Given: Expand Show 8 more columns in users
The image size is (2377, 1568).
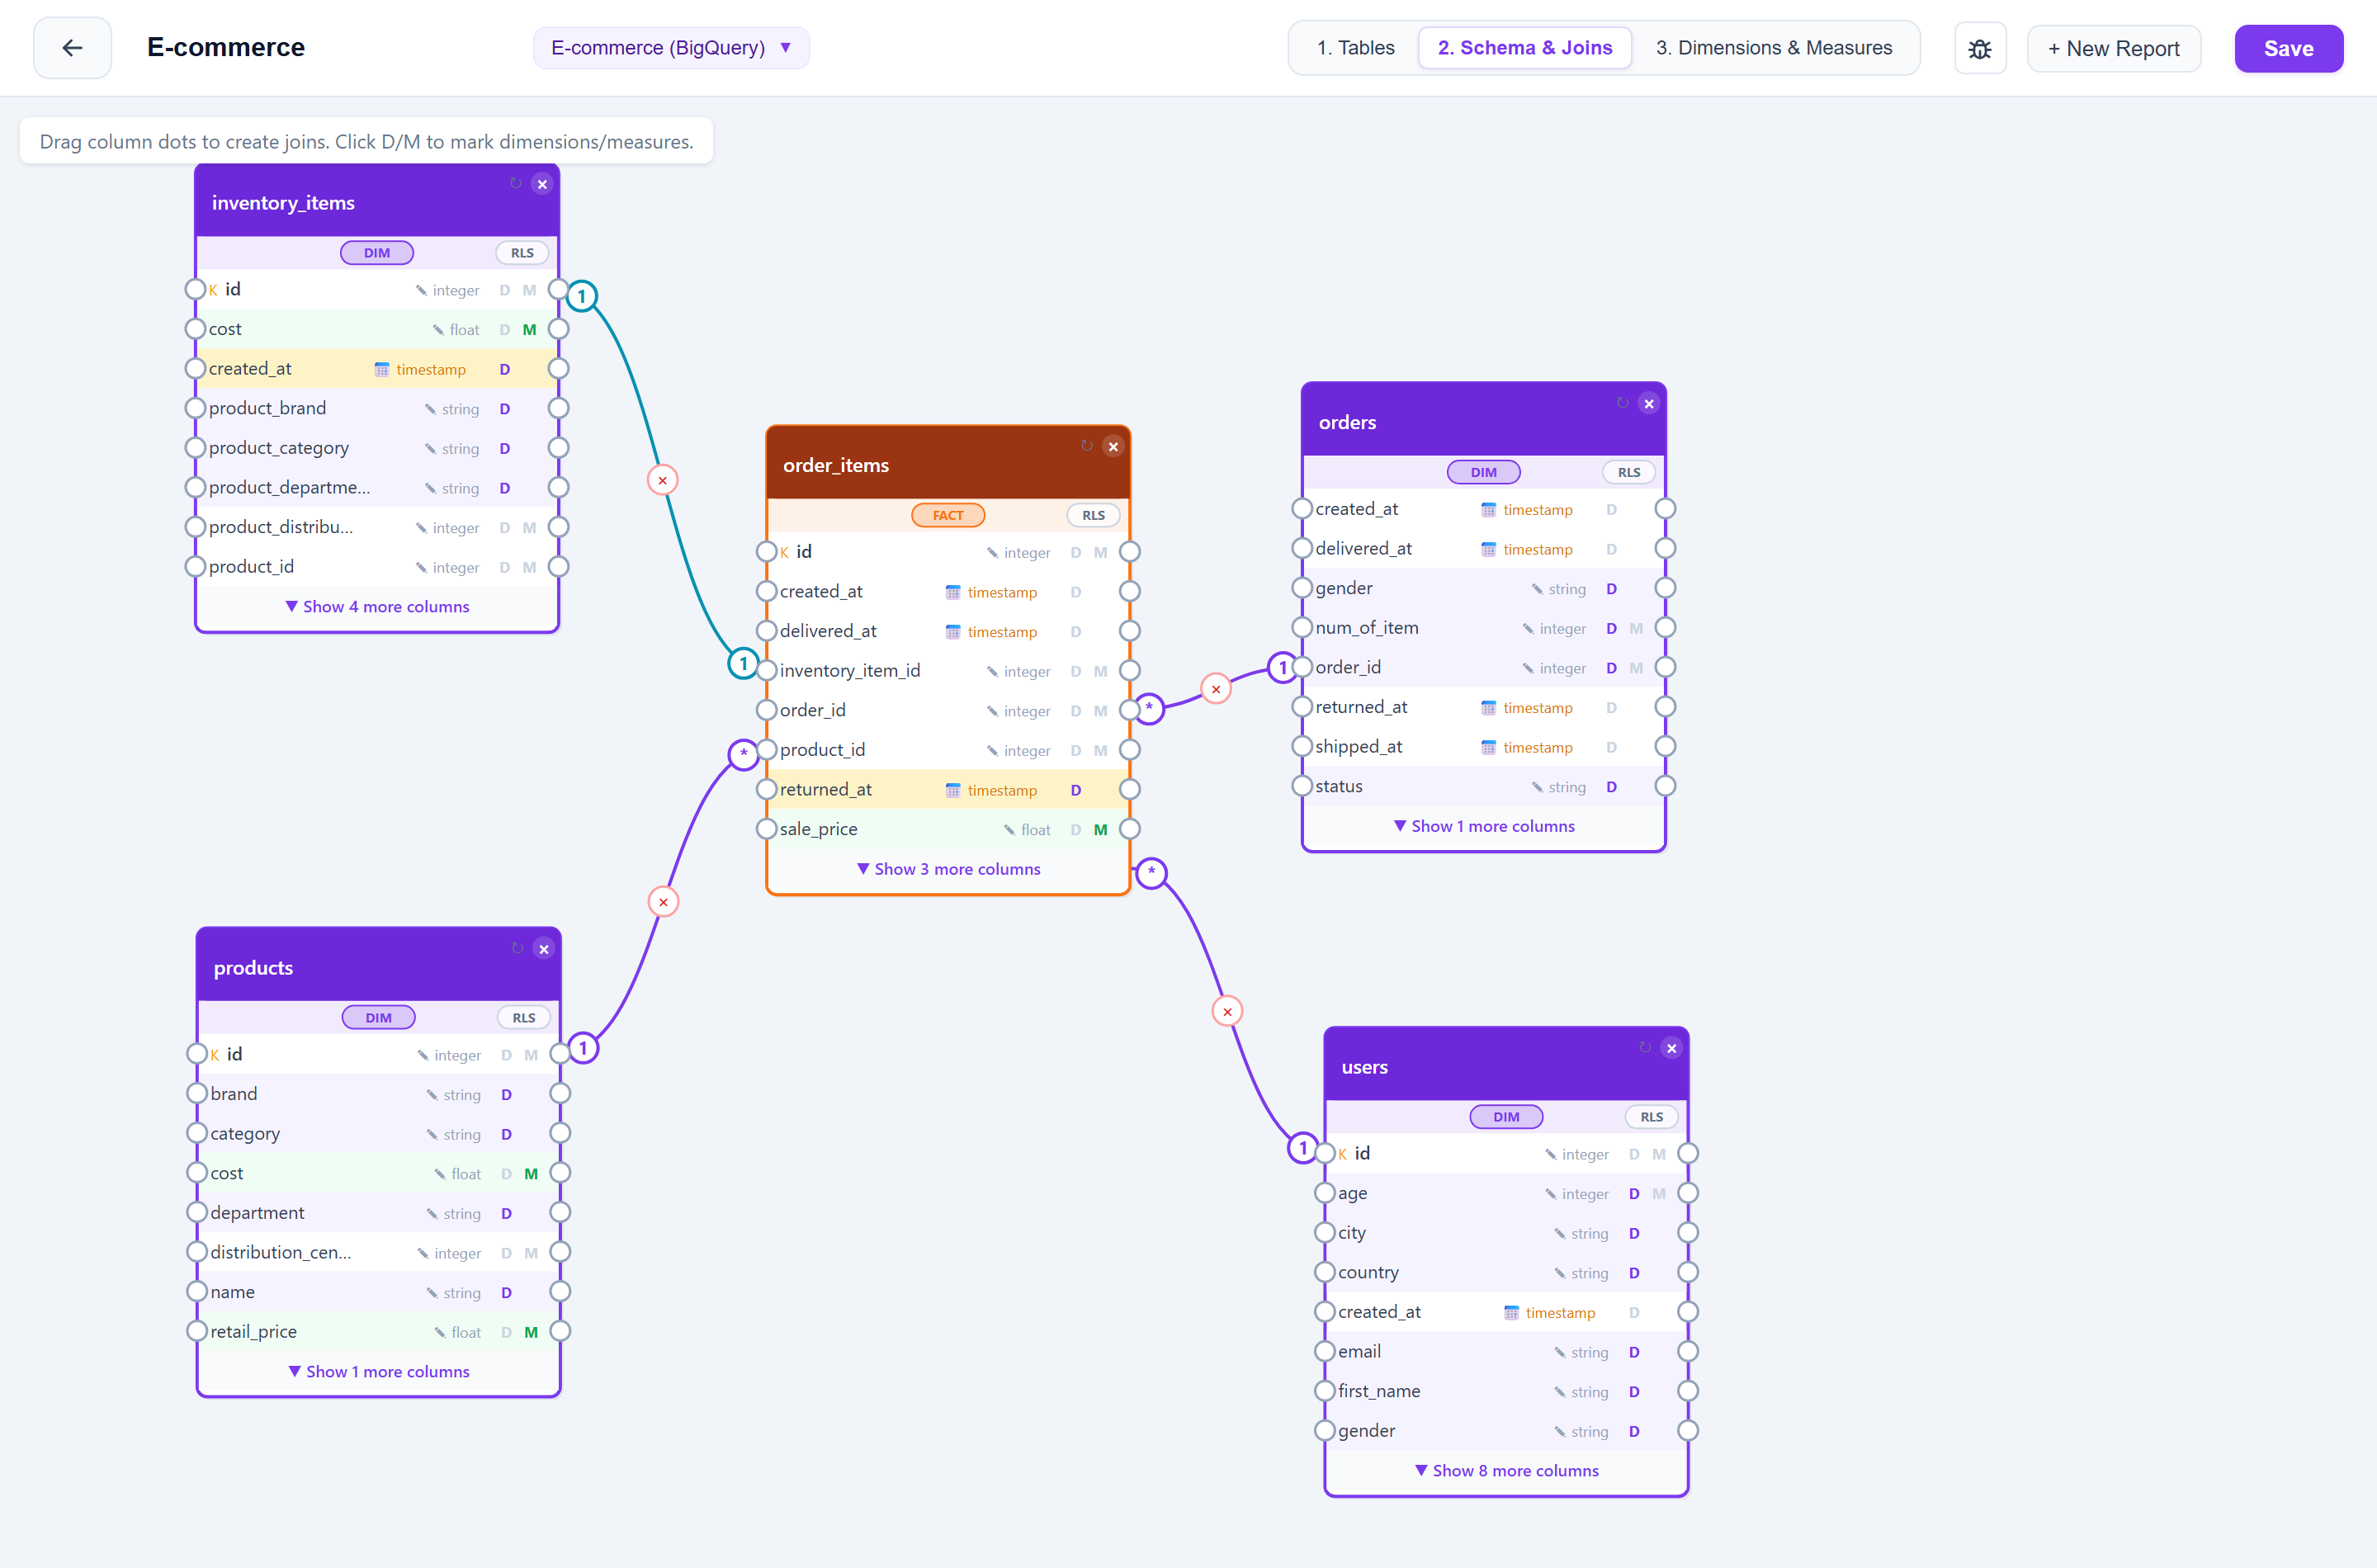Looking at the screenshot, I should coord(1507,1470).
